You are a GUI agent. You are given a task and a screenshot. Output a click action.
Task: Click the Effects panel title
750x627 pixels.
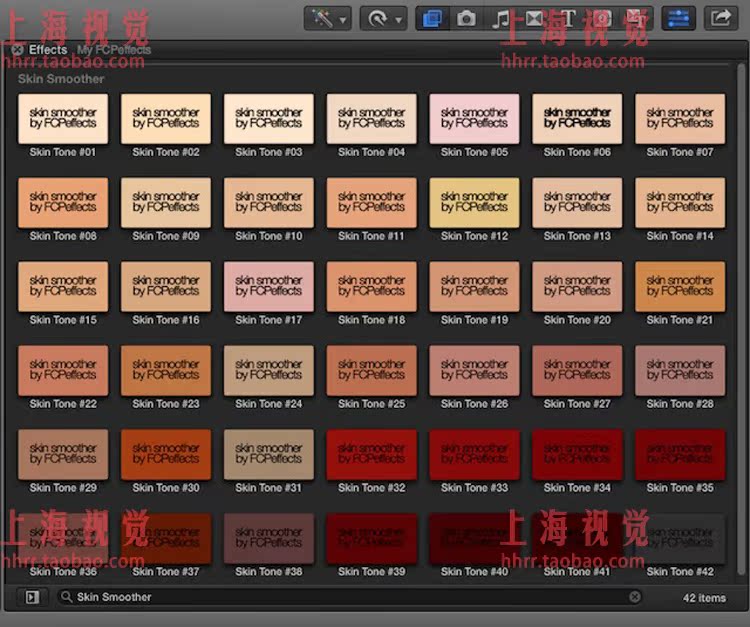(48, 50)
